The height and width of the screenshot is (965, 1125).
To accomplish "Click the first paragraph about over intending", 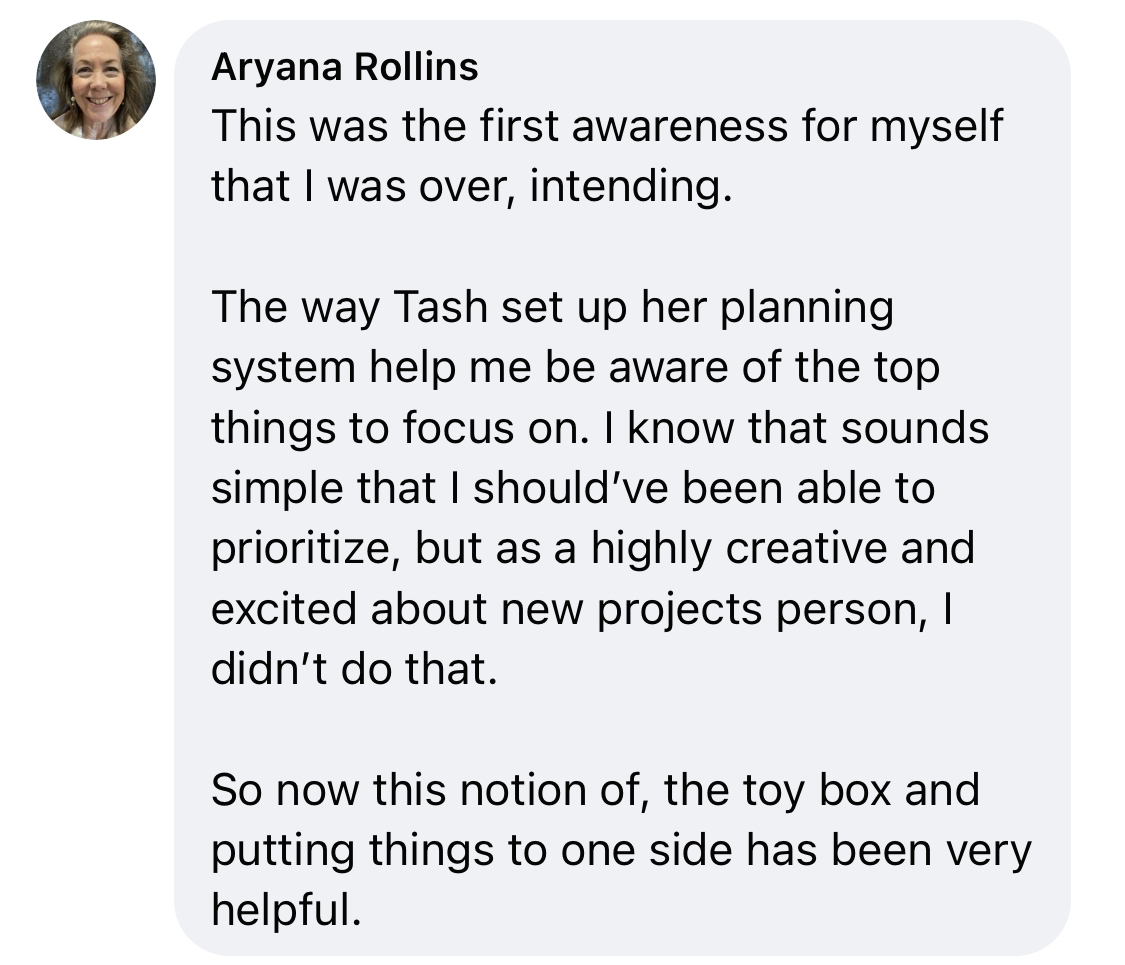I will pyautogui.click(x=605, y=157).
